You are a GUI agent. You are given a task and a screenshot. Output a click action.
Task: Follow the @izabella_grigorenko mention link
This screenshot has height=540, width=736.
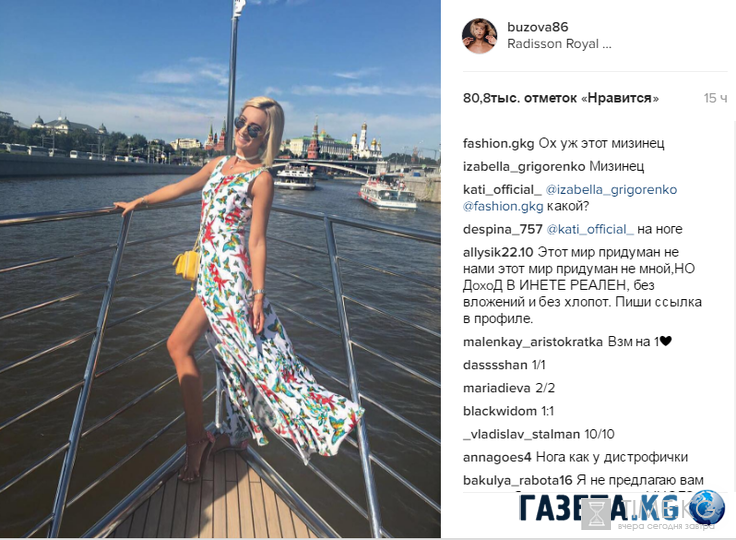[611, 189]
